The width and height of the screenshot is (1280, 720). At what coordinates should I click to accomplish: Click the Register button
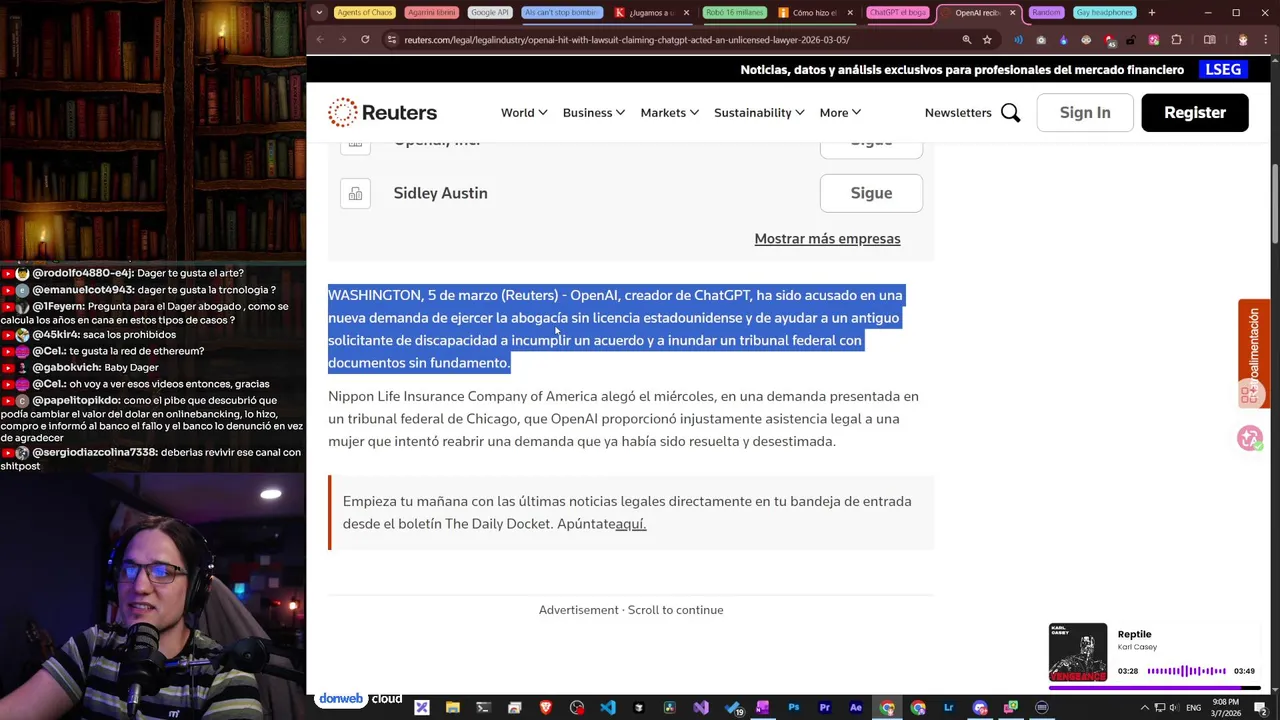click(1195, 113)
